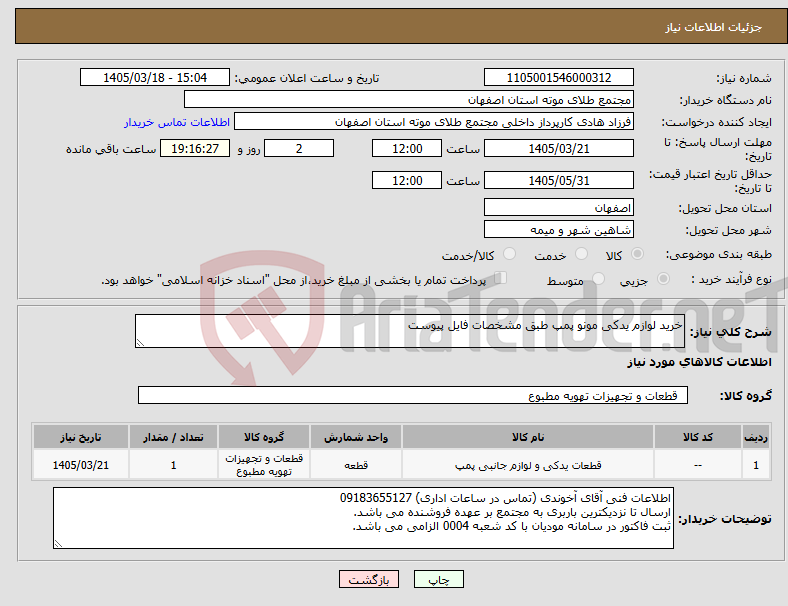Screen dimensions: 788x606
Task: Select the کالا radio button
Action: click(637, 254)
